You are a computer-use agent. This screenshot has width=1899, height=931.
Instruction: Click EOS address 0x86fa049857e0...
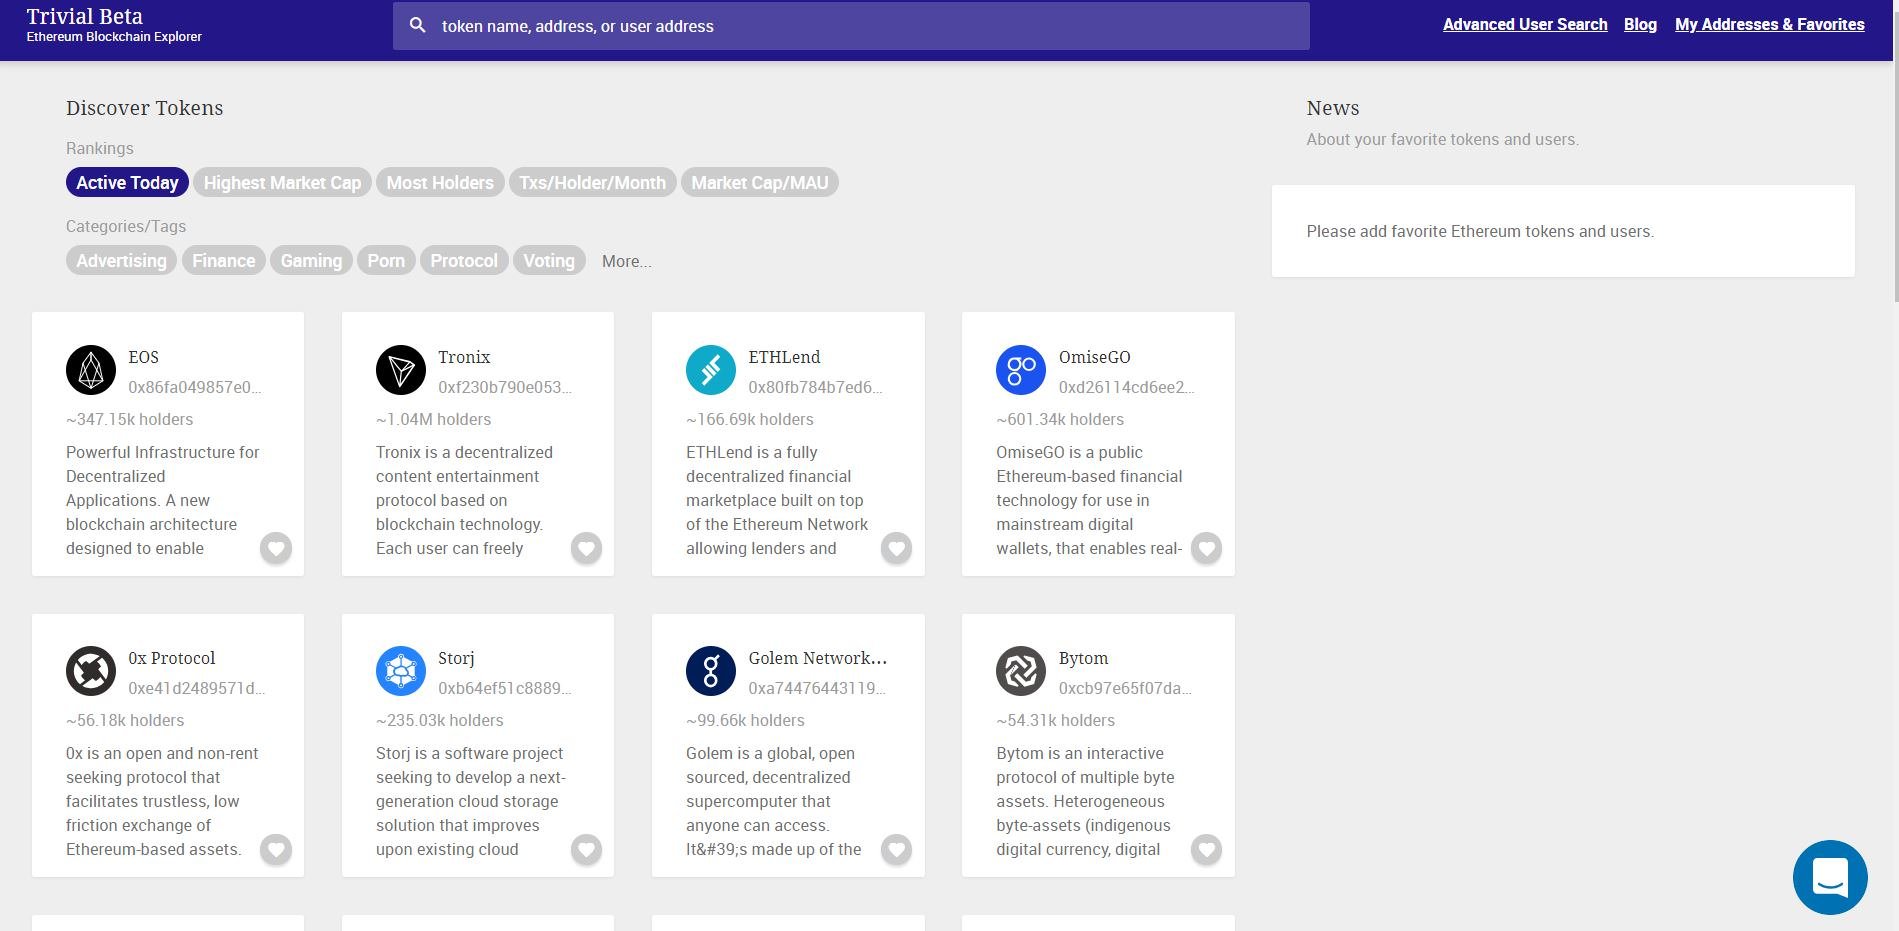click(x=195, y=387)
